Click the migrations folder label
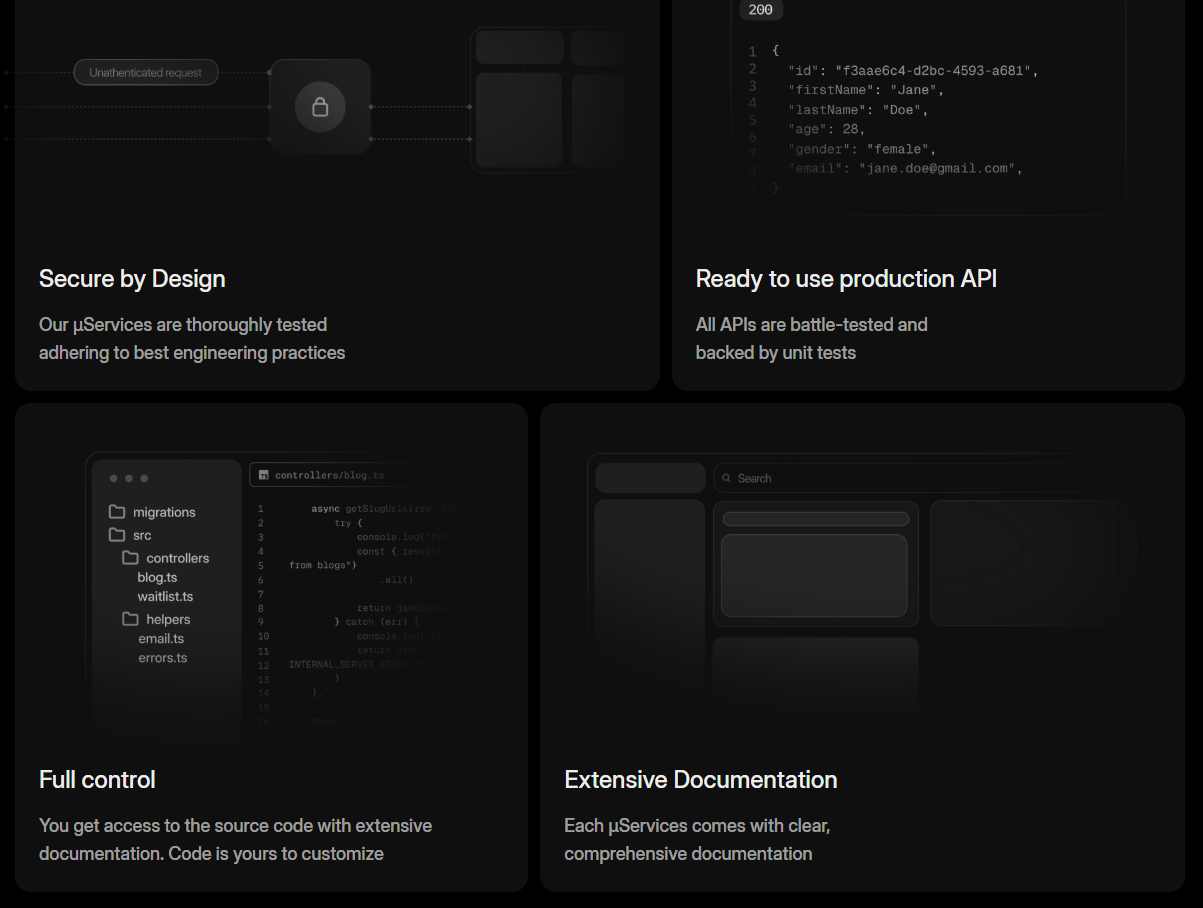Viewport: 1203px width, 908px height. pos(164,512)
